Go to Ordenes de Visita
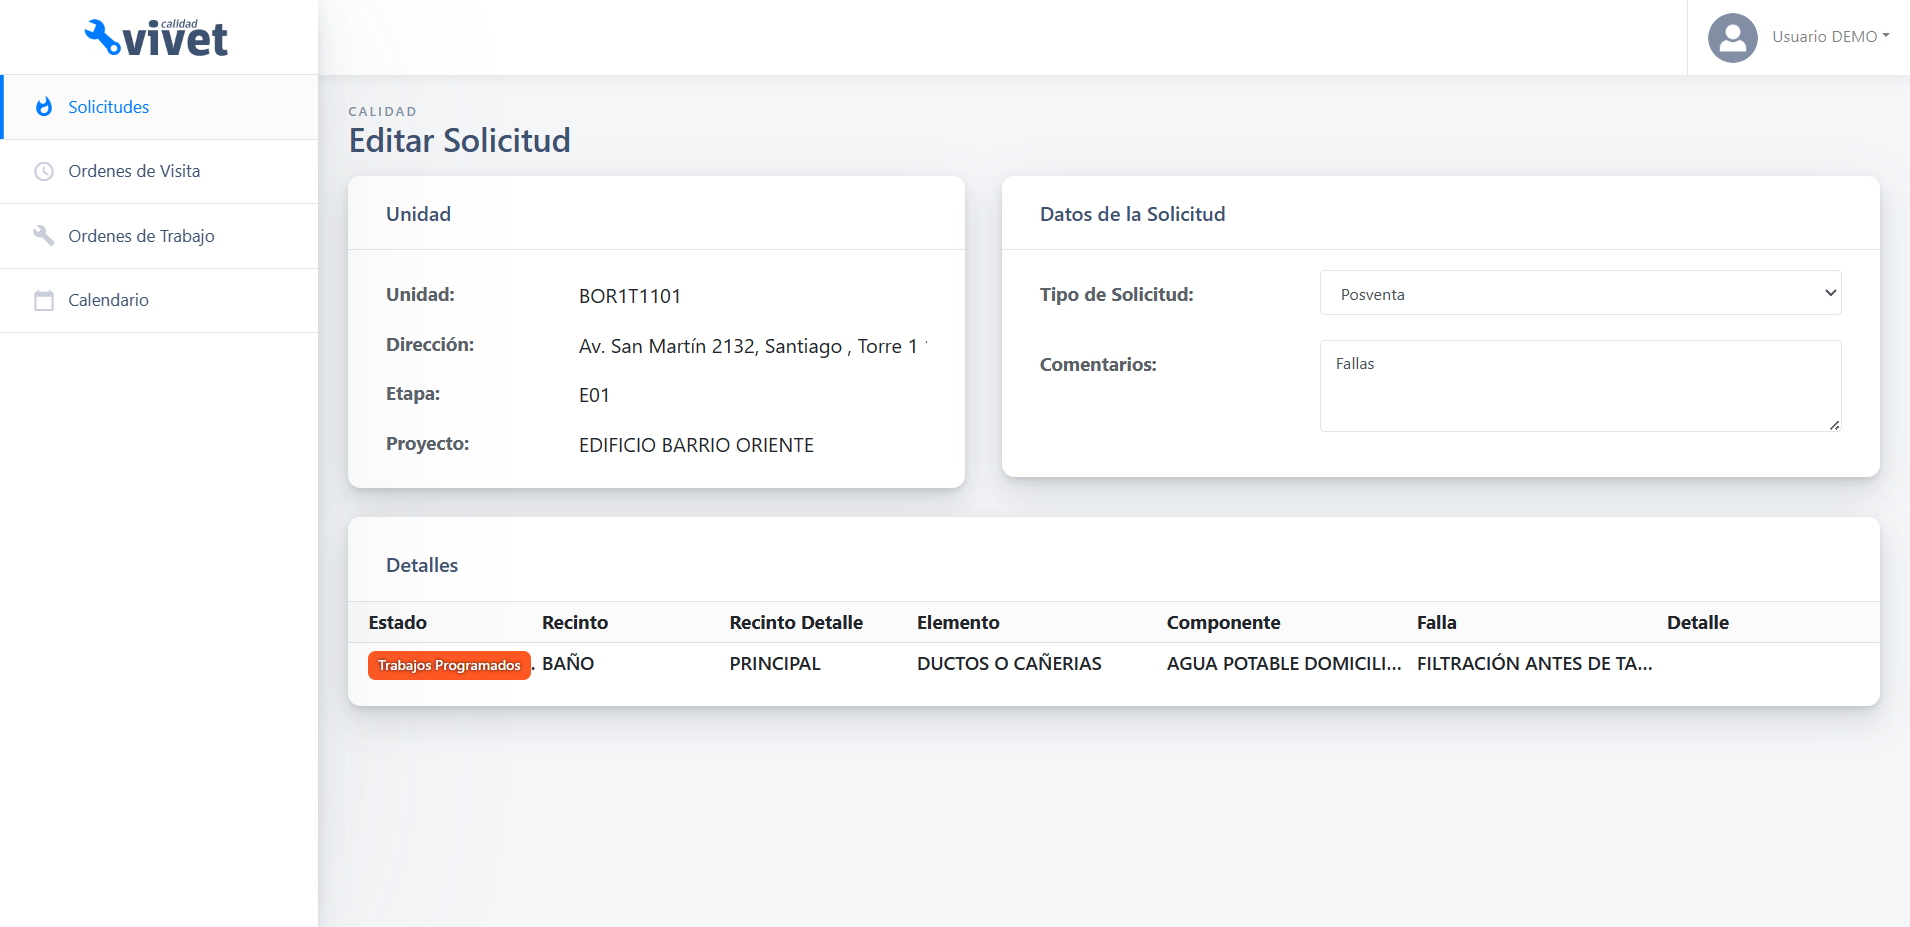 [x=134, y=171]
